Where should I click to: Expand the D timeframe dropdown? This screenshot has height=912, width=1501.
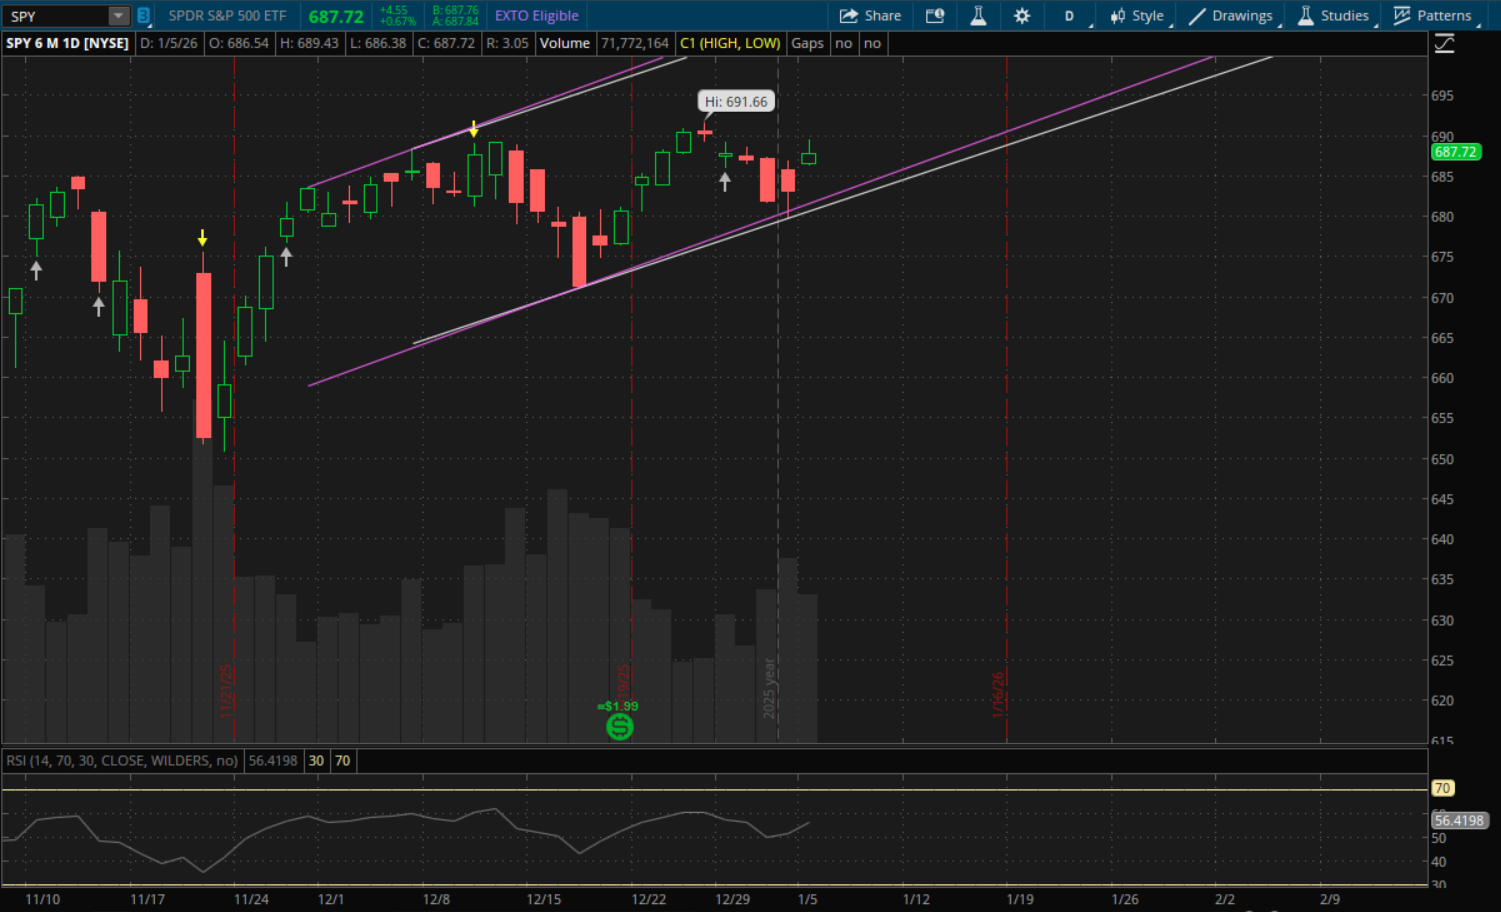(1070, 16)
